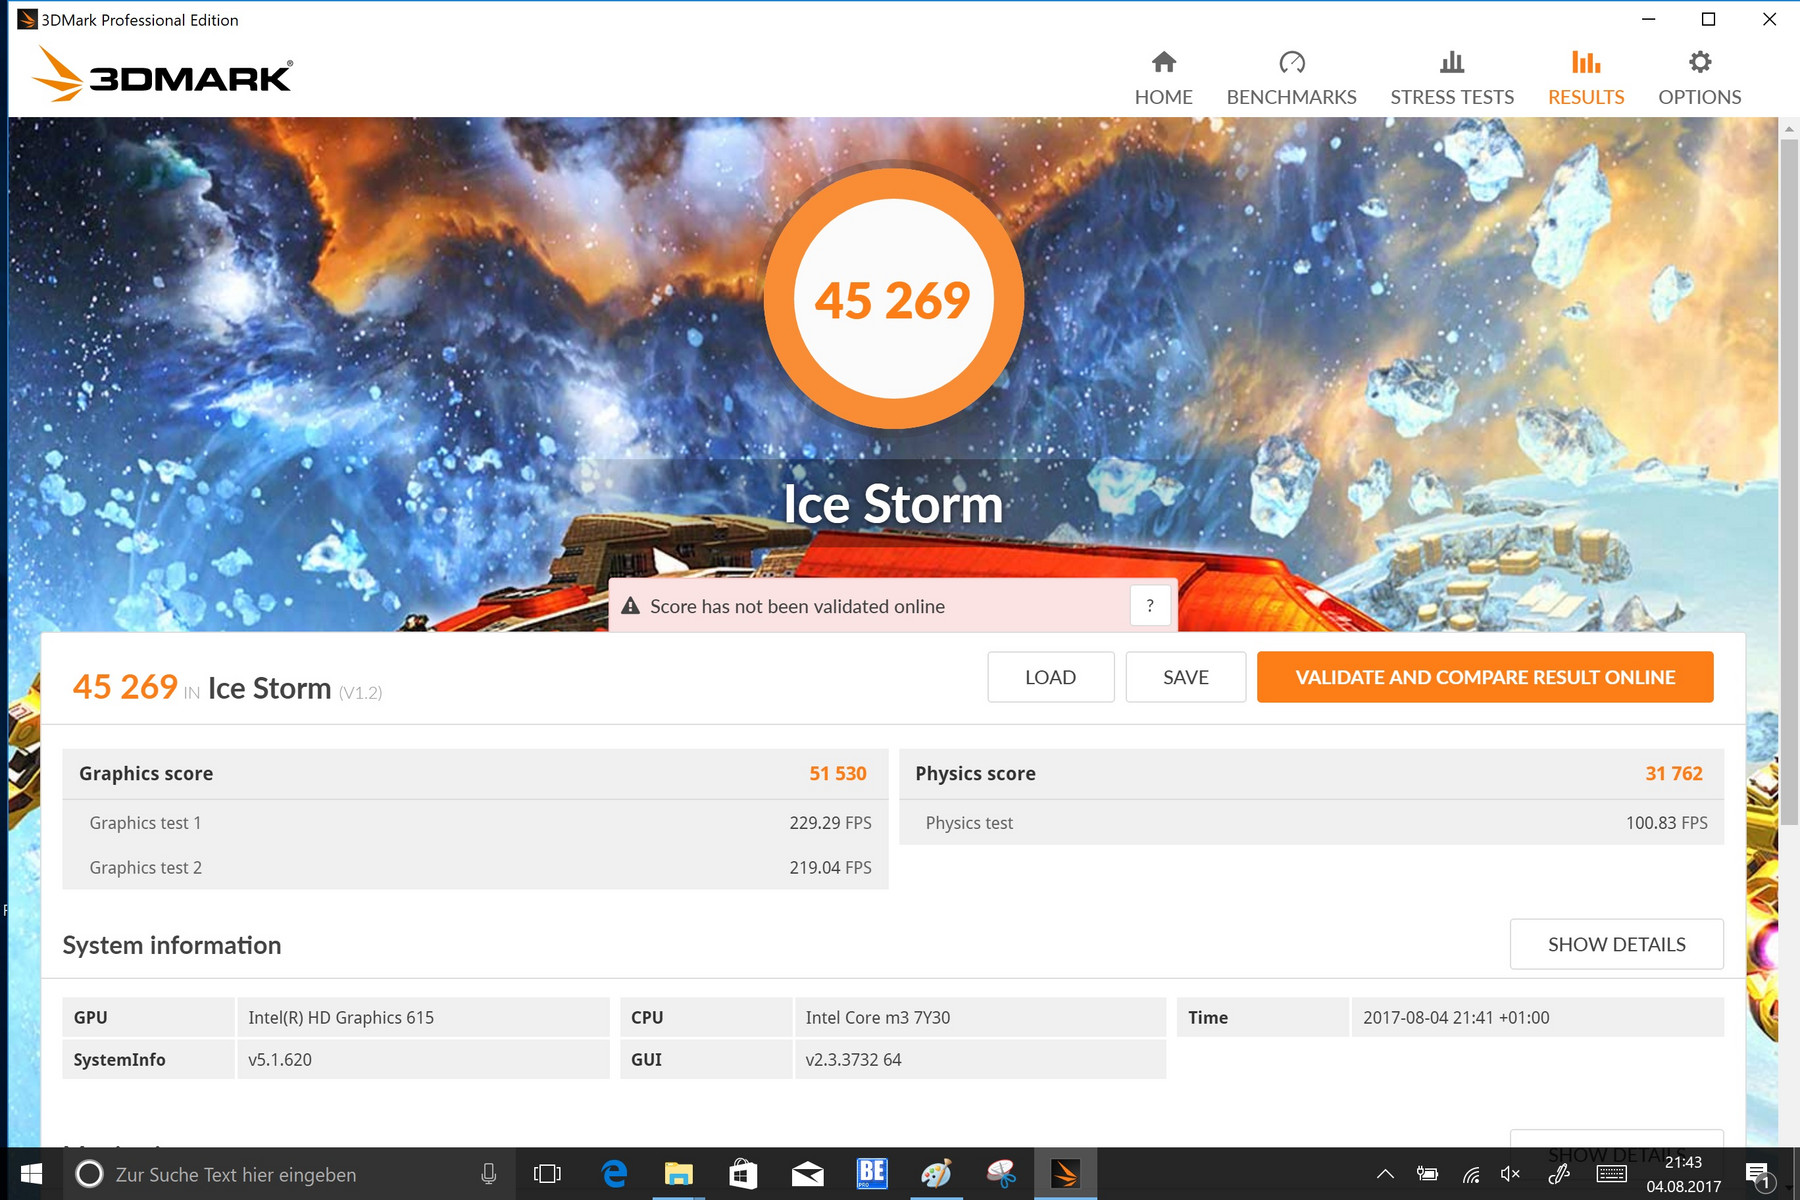This screenshot has height=1200, width=1800.
Task: Click the Graphics score value 51 530
Action: [x=838, y=773]
